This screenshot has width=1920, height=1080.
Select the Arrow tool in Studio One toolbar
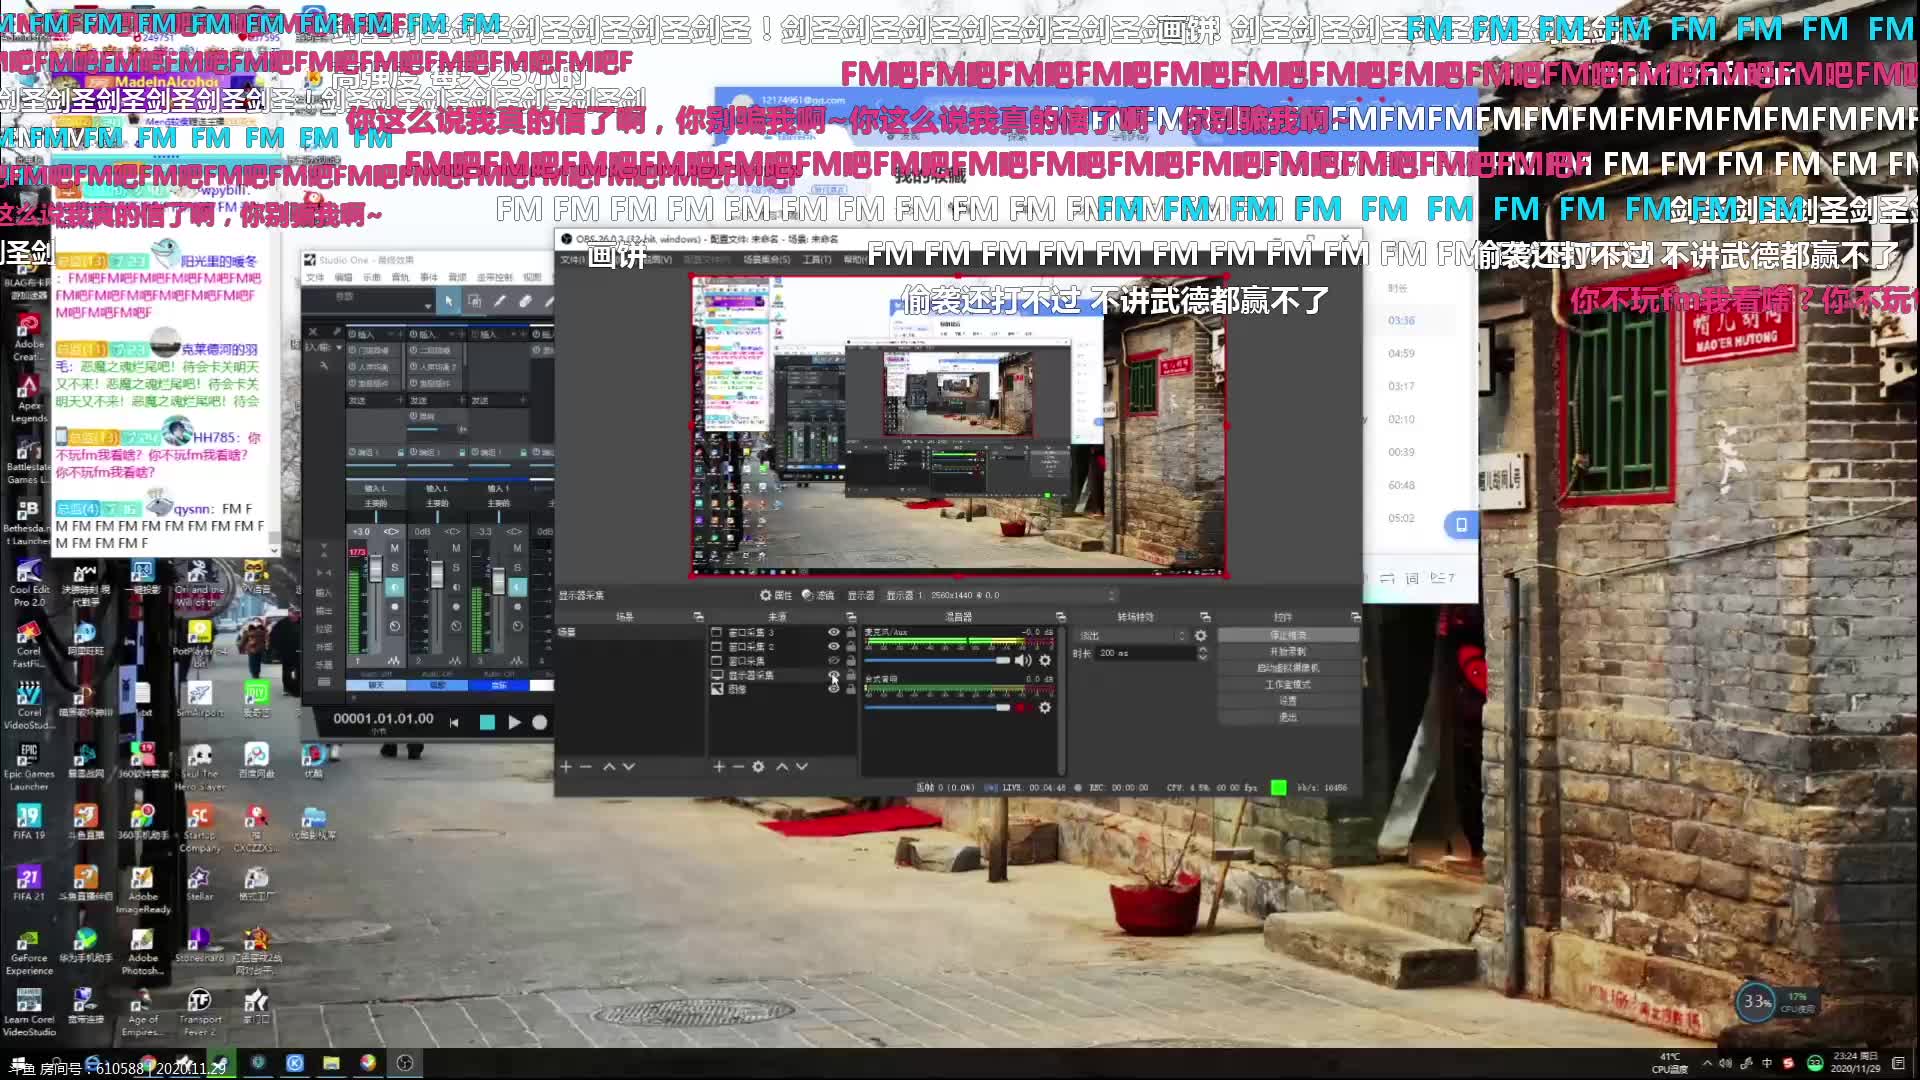(x=449, y=301)
